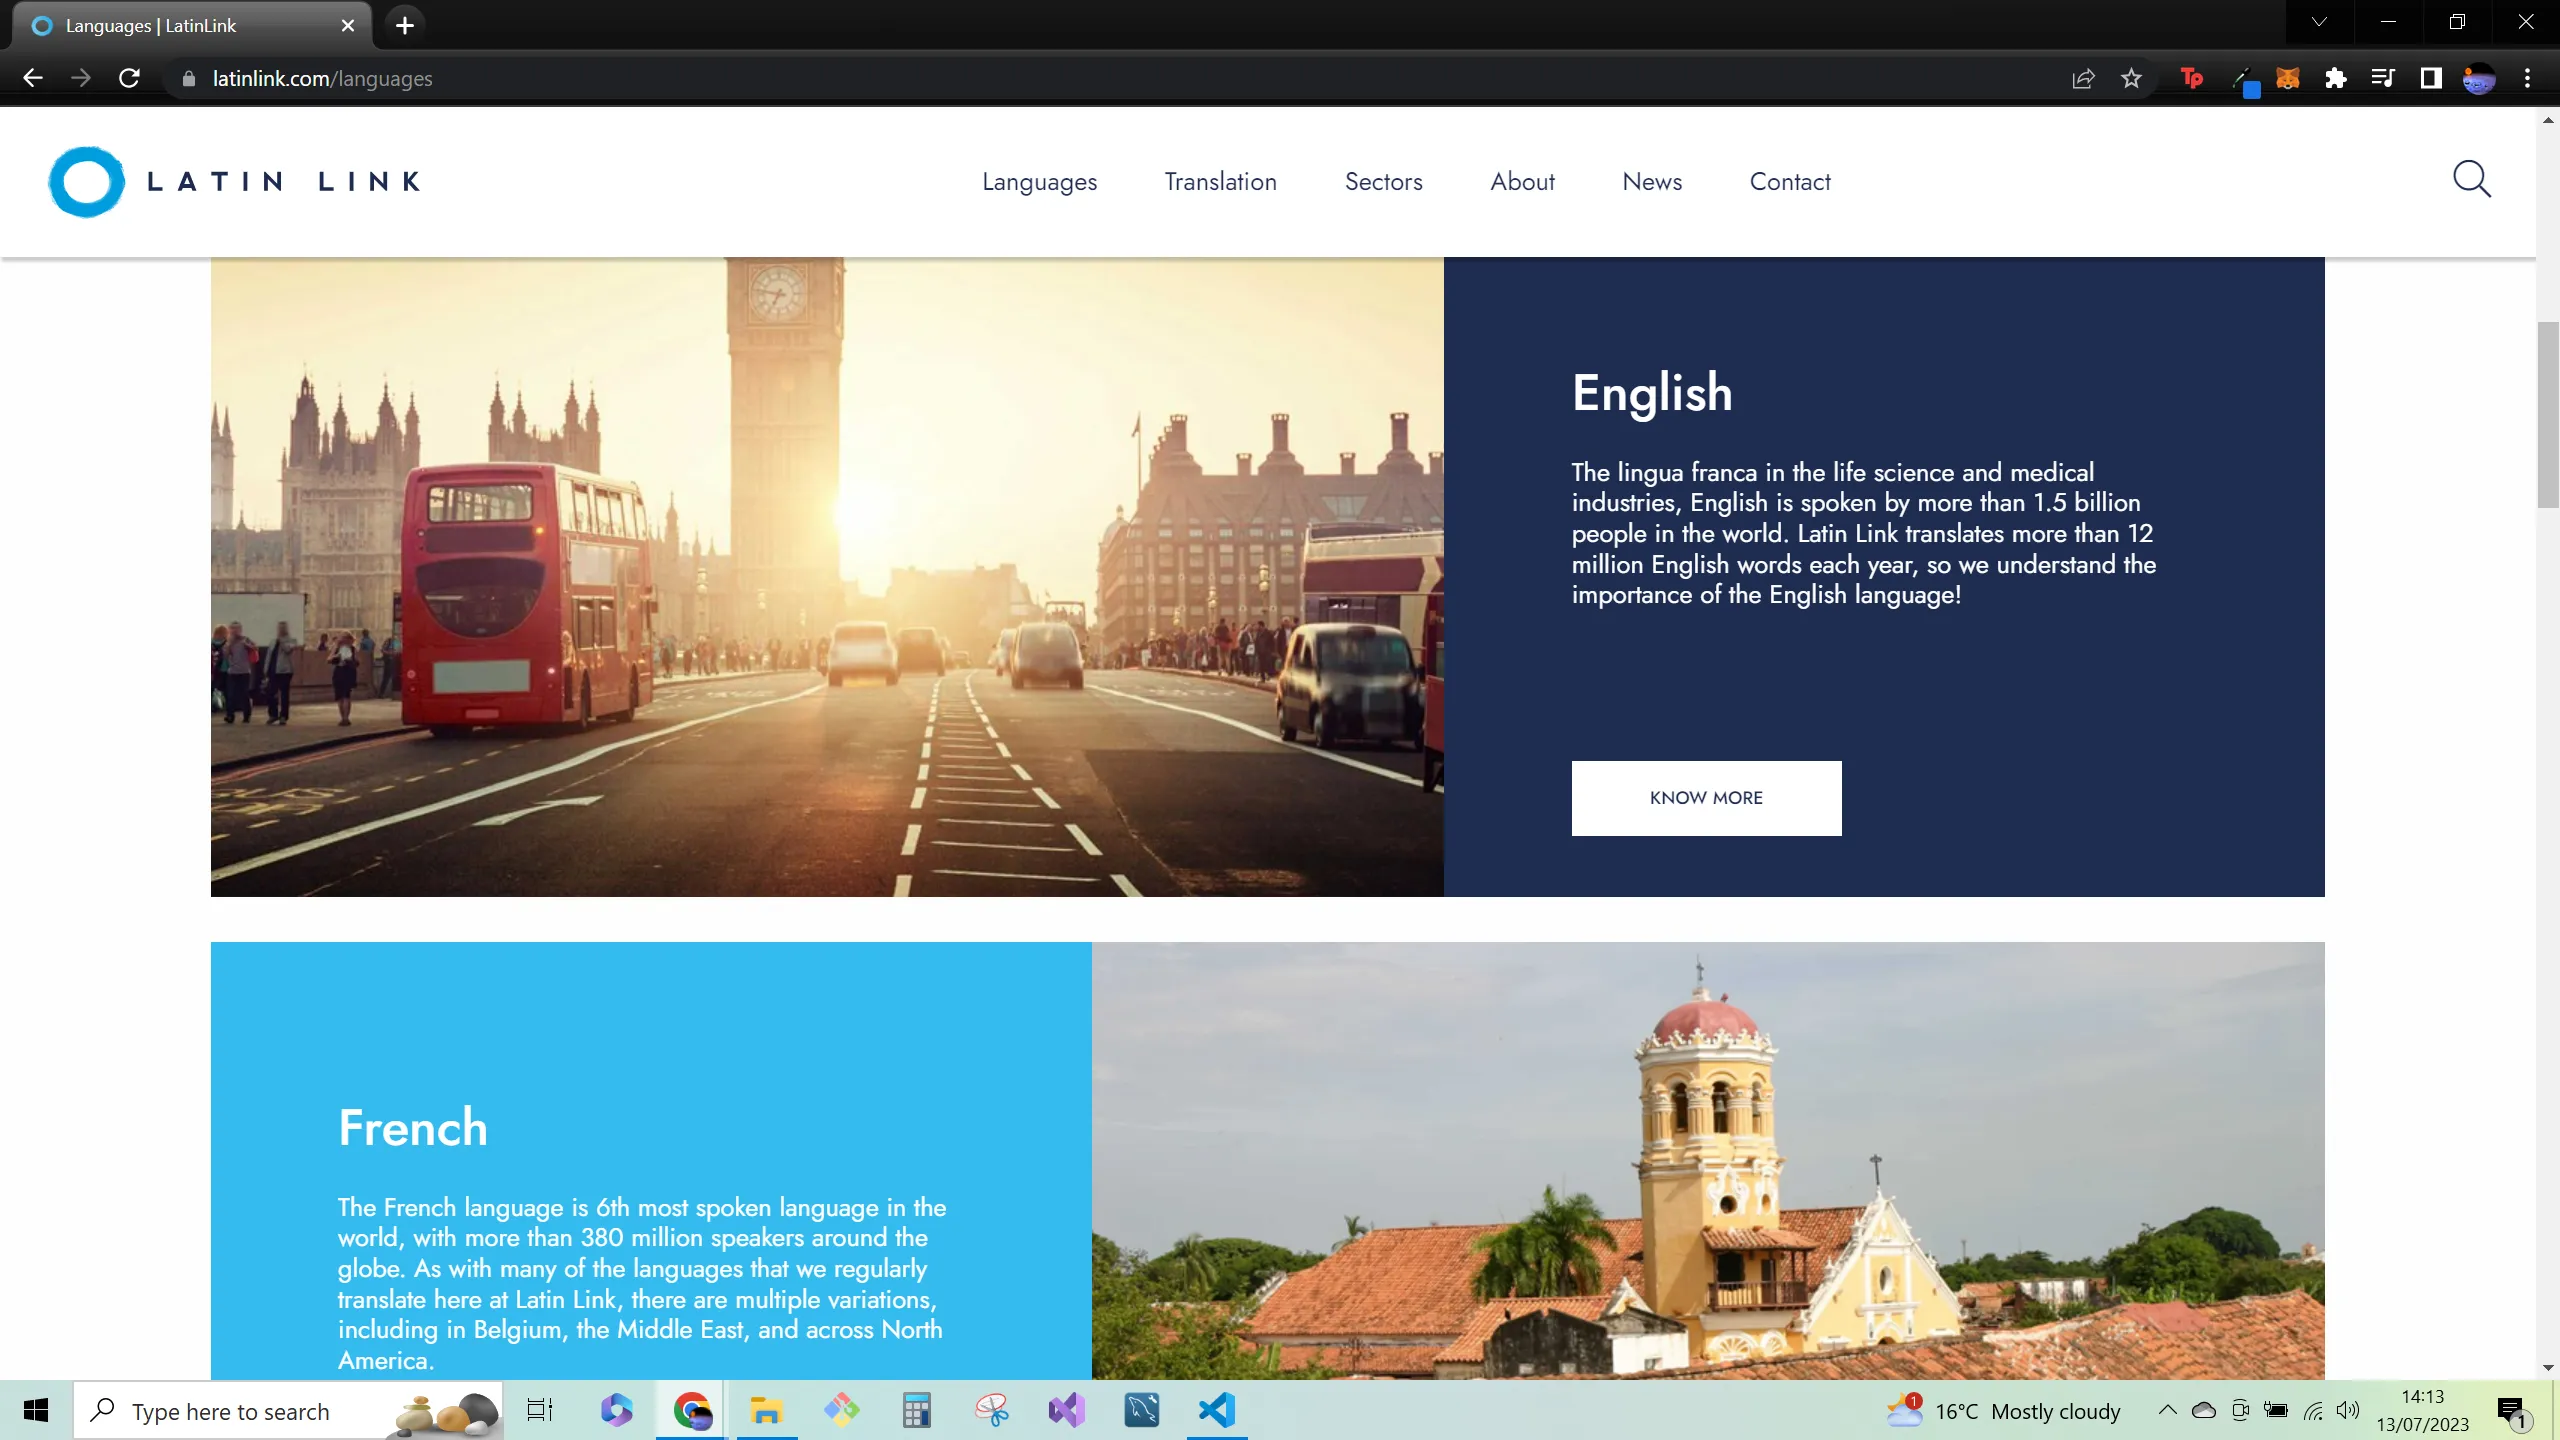Open the ColorZilla eyedropper extension
Viewport: 2560px width, 1440px height.
point(2248,80)
